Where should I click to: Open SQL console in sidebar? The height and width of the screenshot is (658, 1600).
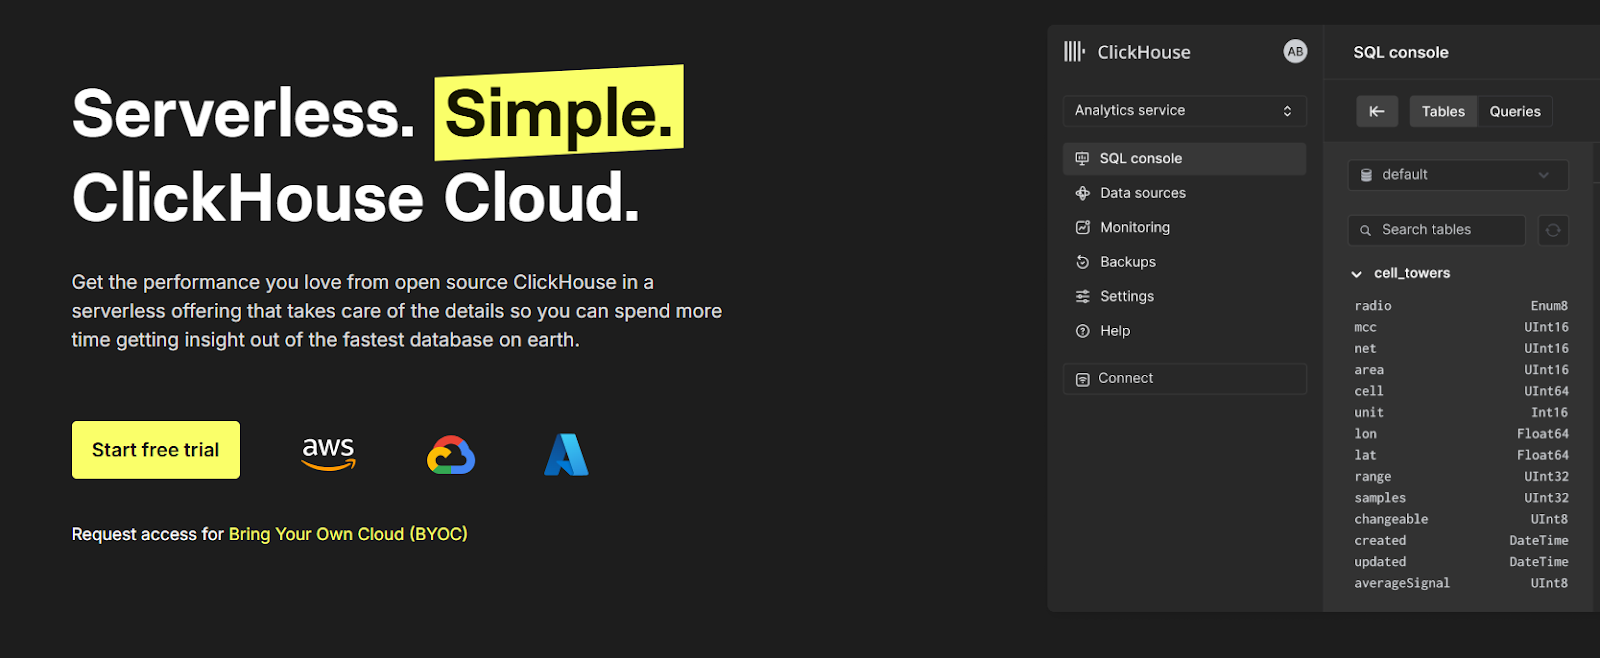pyautogui.click(x=1184, y=159)
